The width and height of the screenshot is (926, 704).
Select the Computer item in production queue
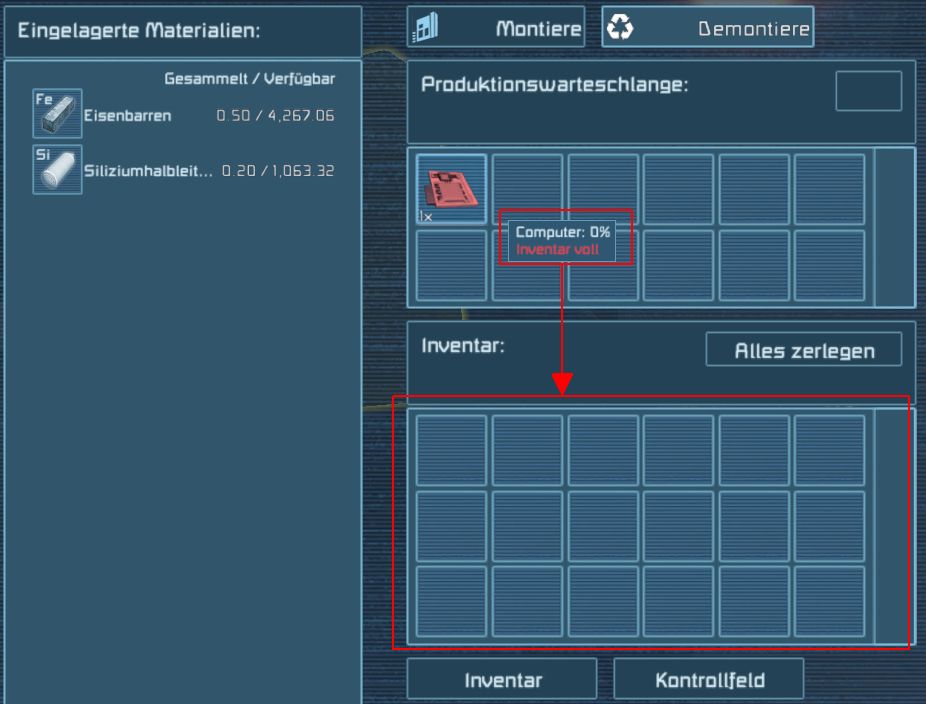coord(451,188)
